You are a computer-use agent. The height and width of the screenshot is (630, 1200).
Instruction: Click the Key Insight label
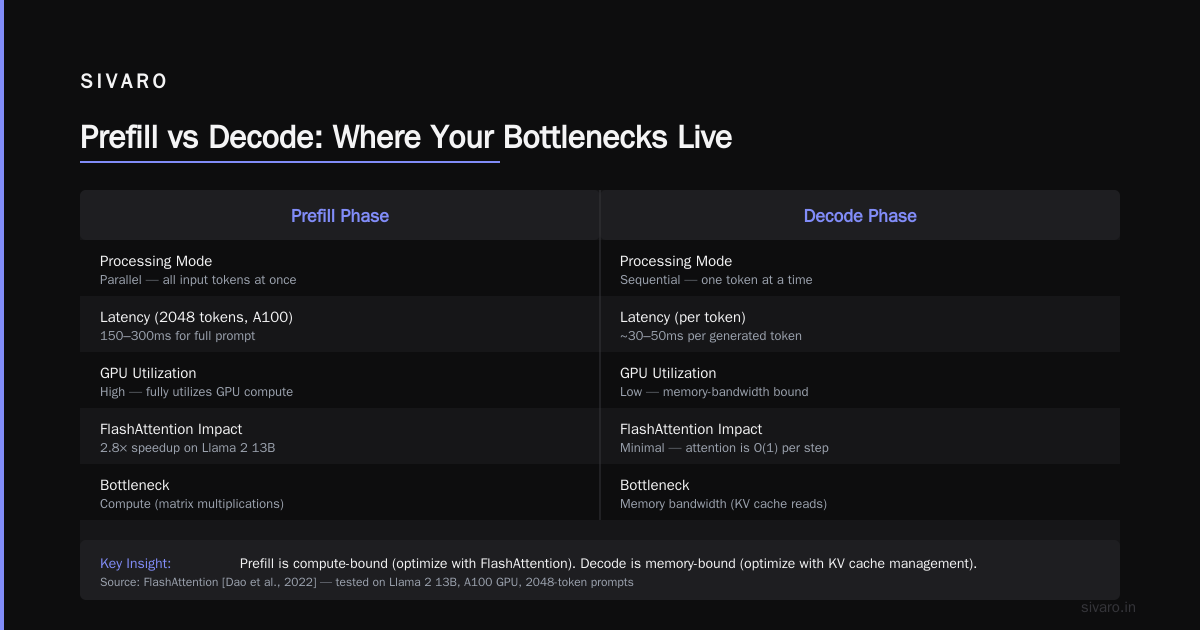pyautogui.click(x=135, y=563)
